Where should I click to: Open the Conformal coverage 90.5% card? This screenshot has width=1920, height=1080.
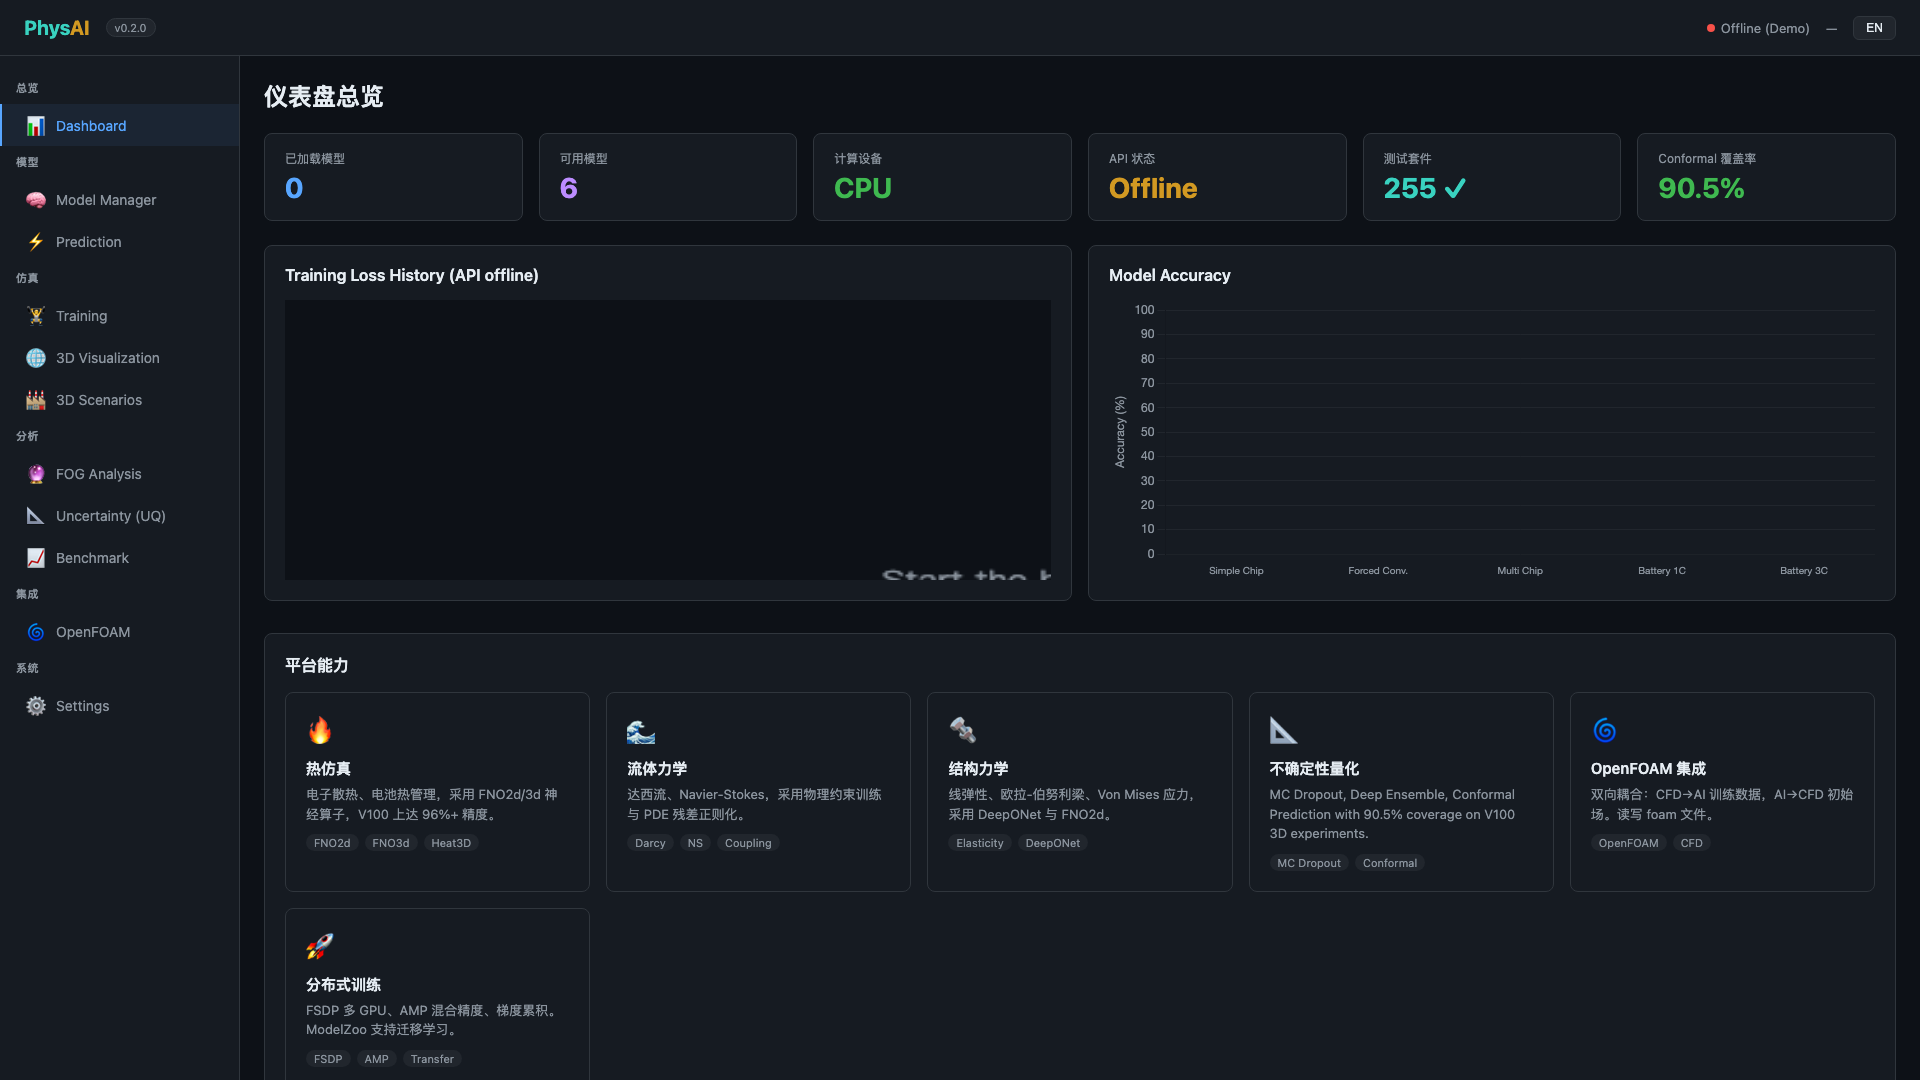[x=1766, y=177]
